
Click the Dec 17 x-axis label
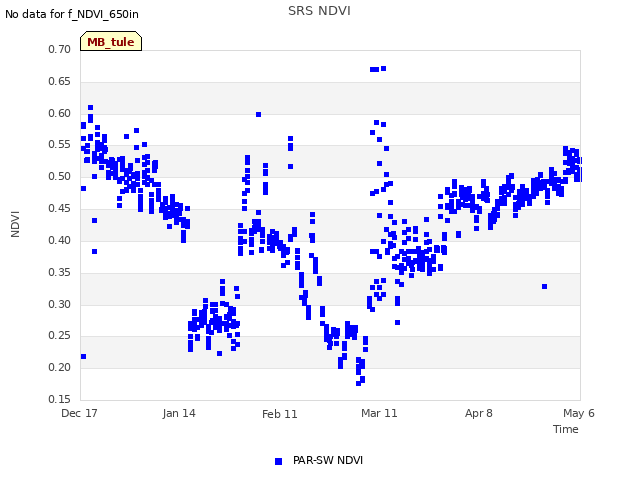[79, 413]
